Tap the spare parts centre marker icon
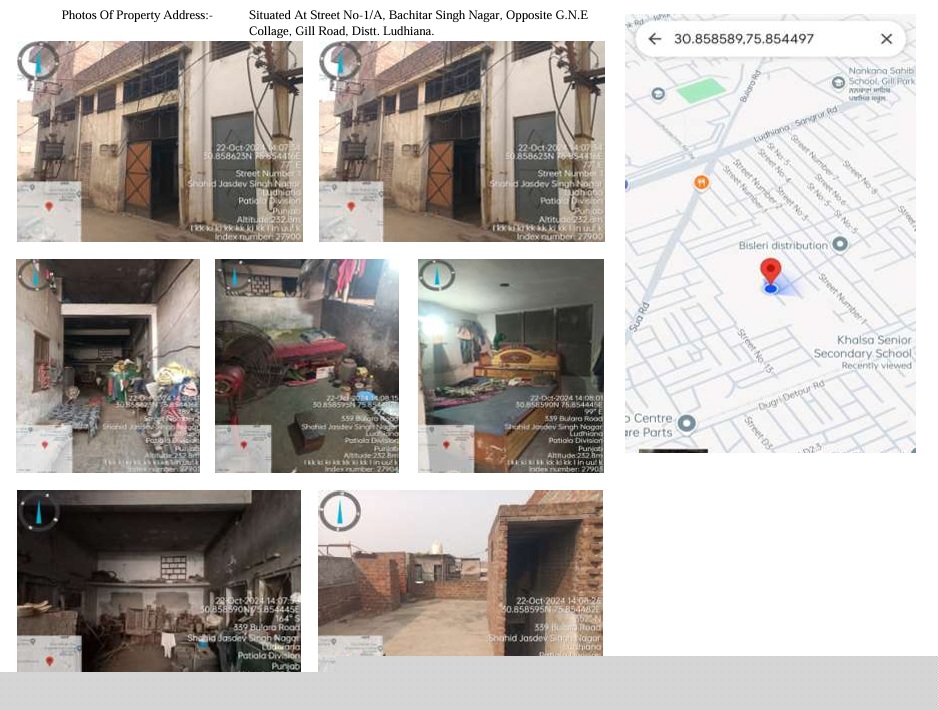Image resolution: width=938 pixels, height=710 pixels. [x=686, y=424]
